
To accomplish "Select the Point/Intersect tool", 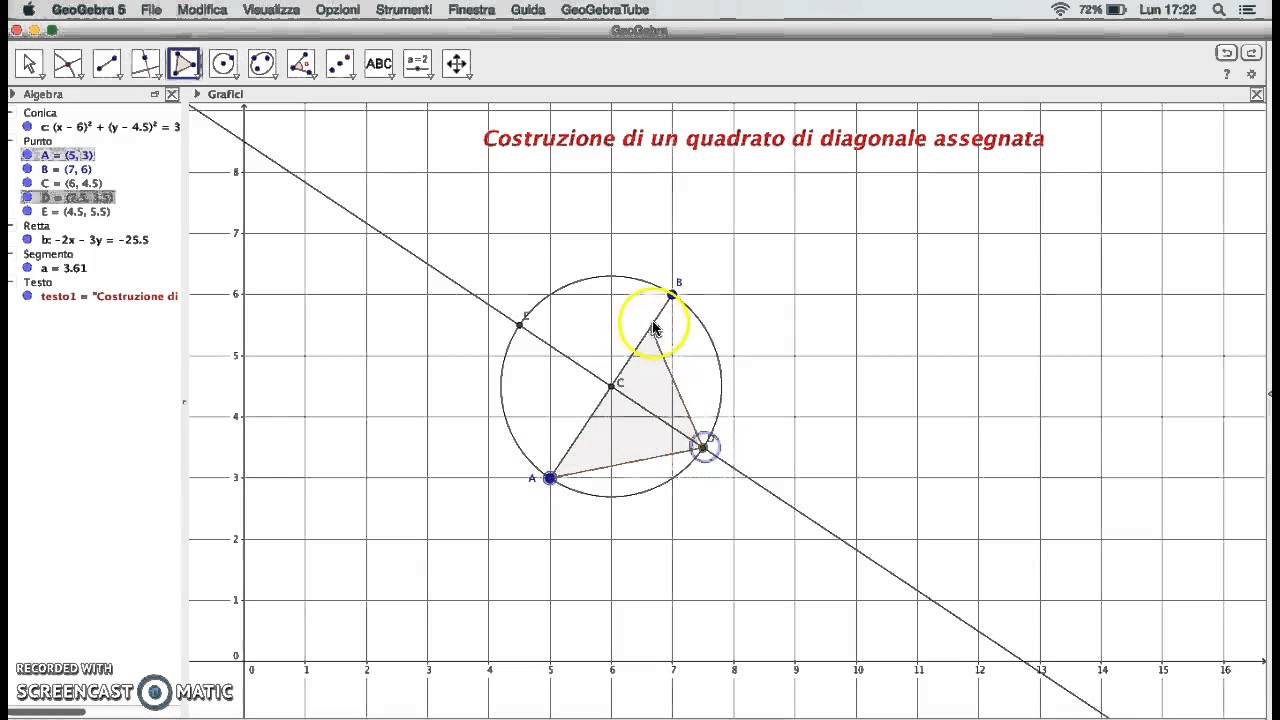I will pos(68,64).
